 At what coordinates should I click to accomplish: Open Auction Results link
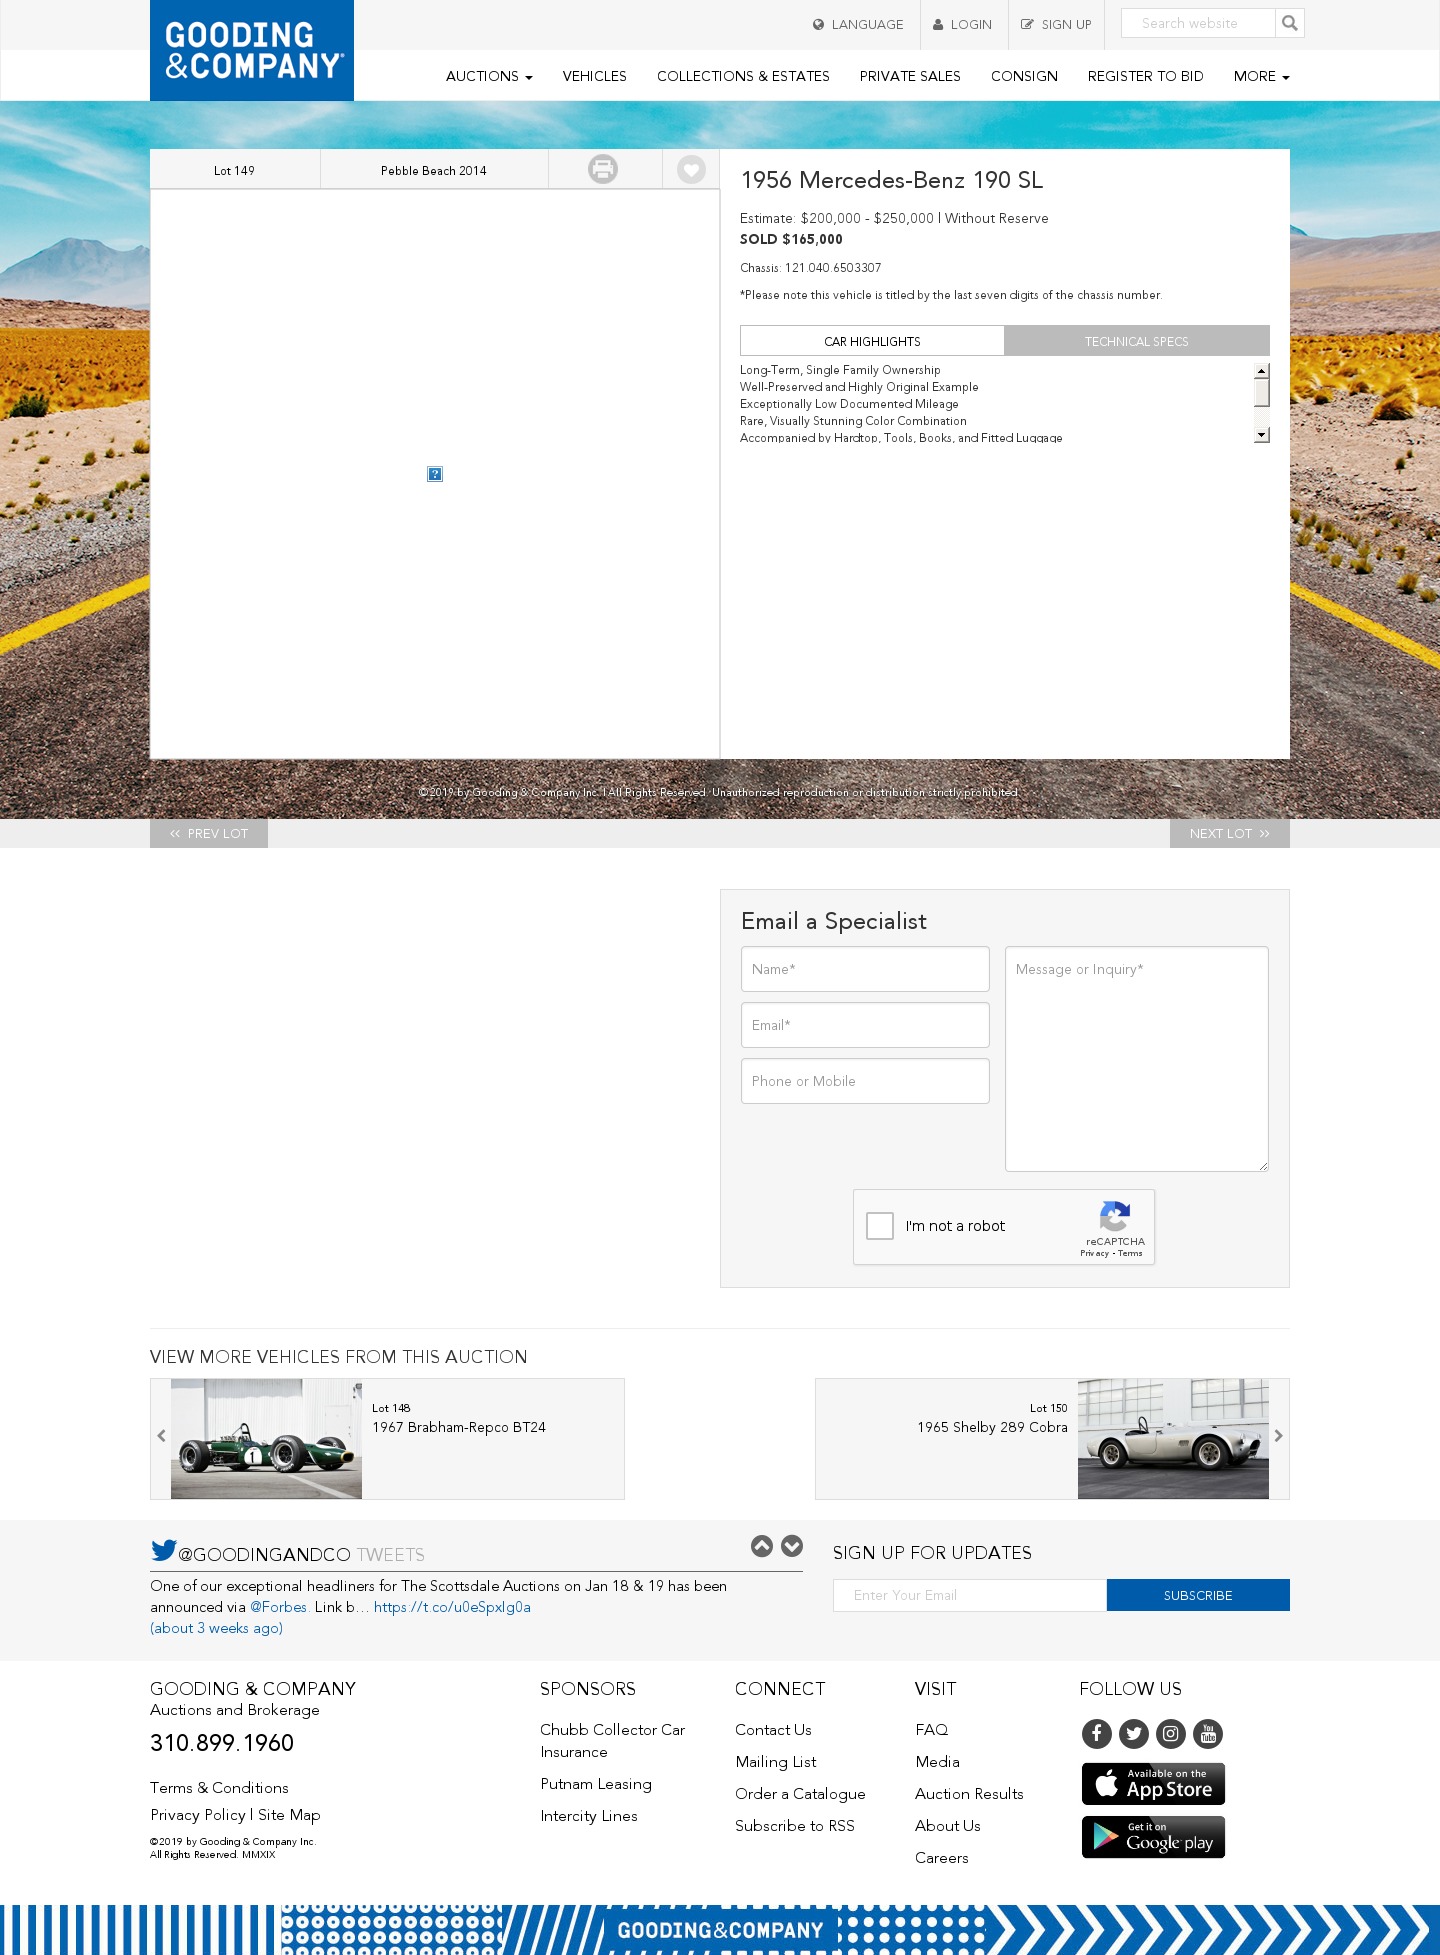pos(969,1794)
